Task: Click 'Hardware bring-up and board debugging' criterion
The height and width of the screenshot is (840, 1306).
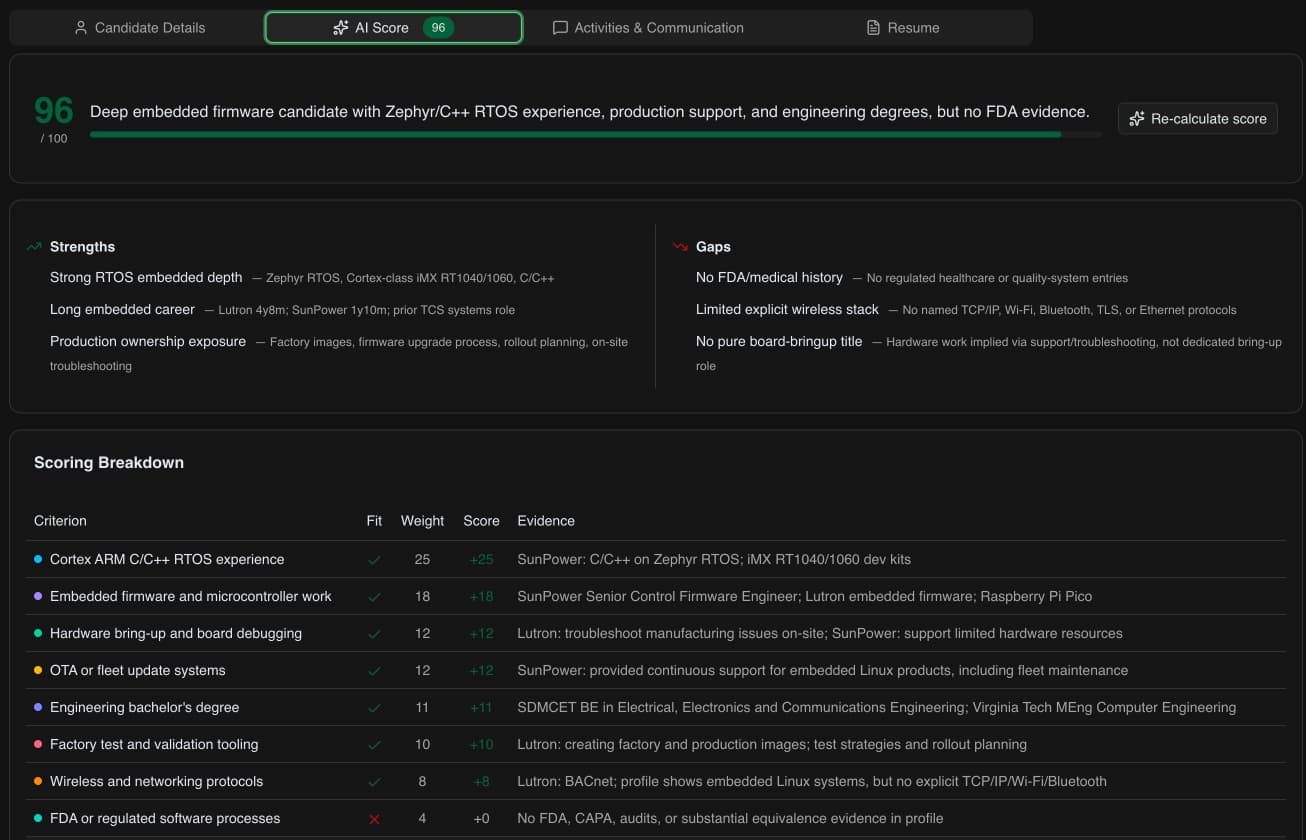Action: click(176, 634)
